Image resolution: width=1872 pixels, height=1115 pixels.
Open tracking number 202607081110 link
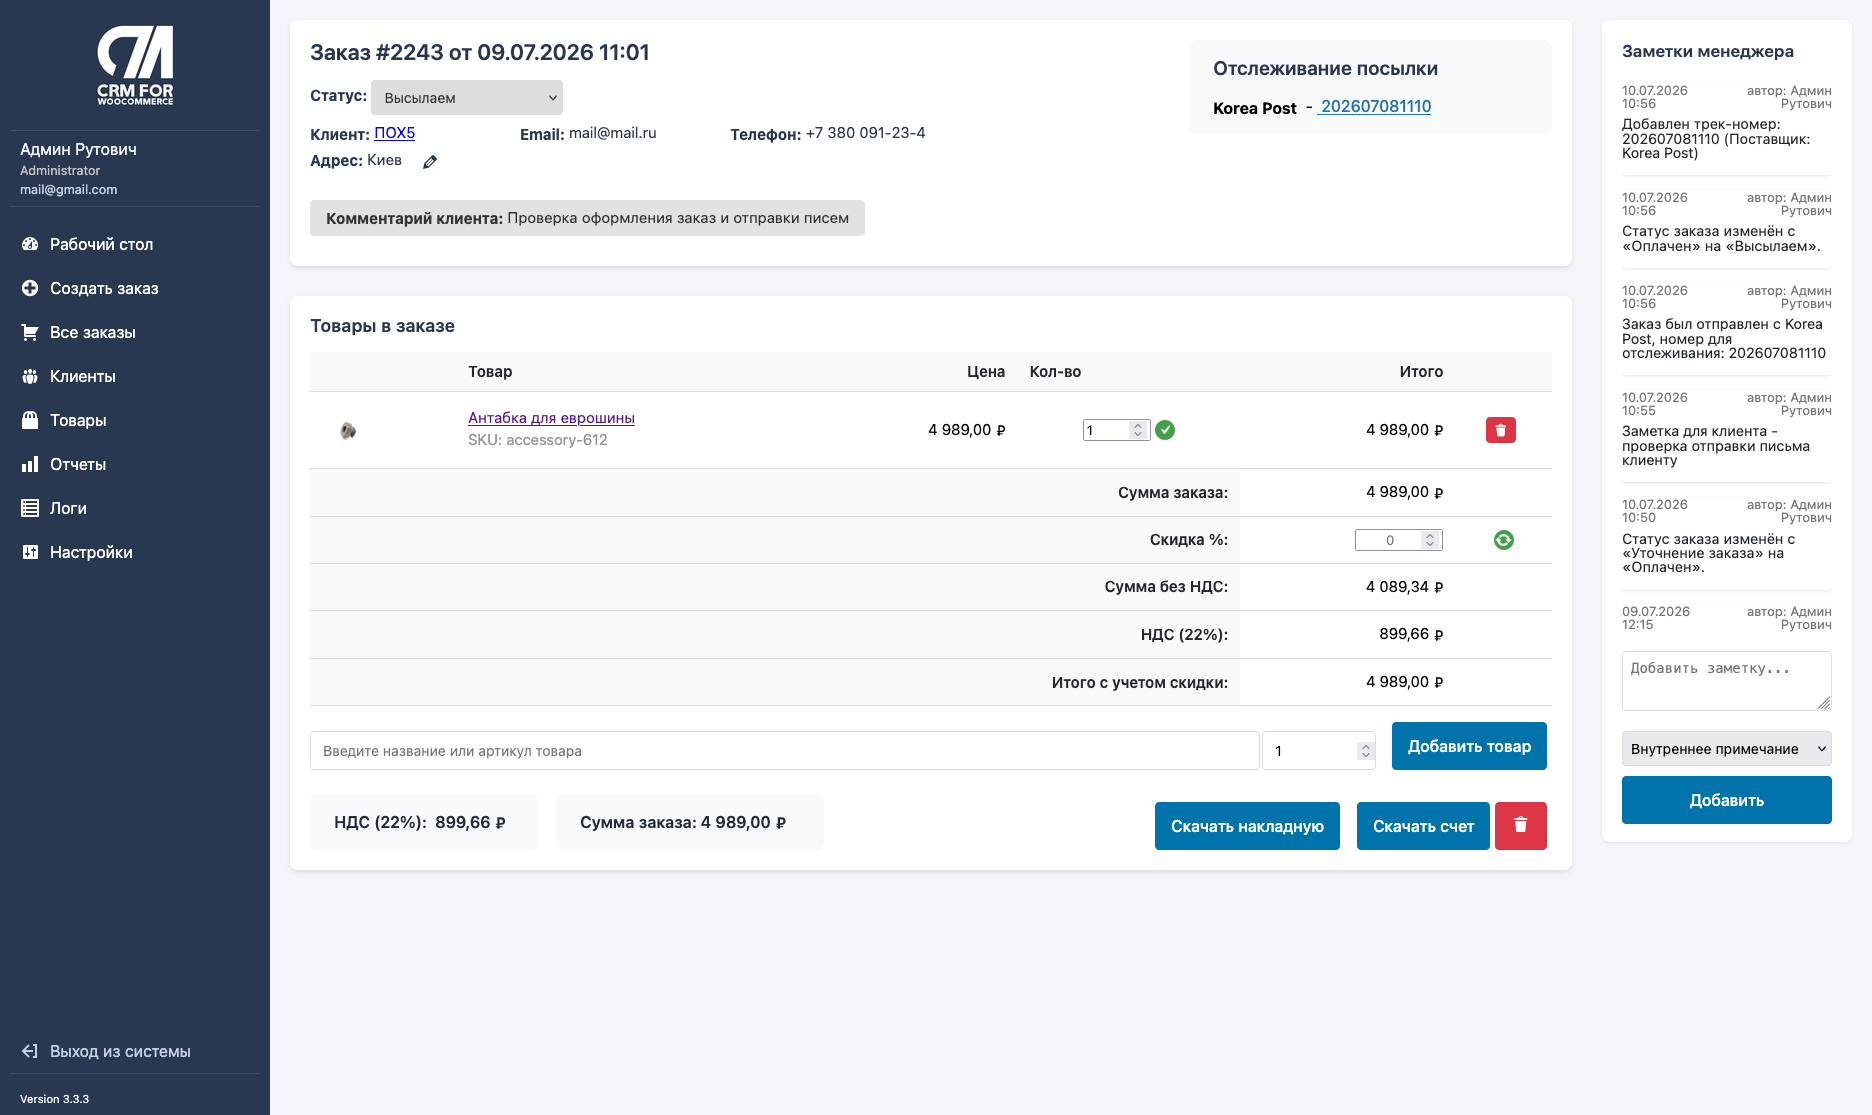point(1375,107)
